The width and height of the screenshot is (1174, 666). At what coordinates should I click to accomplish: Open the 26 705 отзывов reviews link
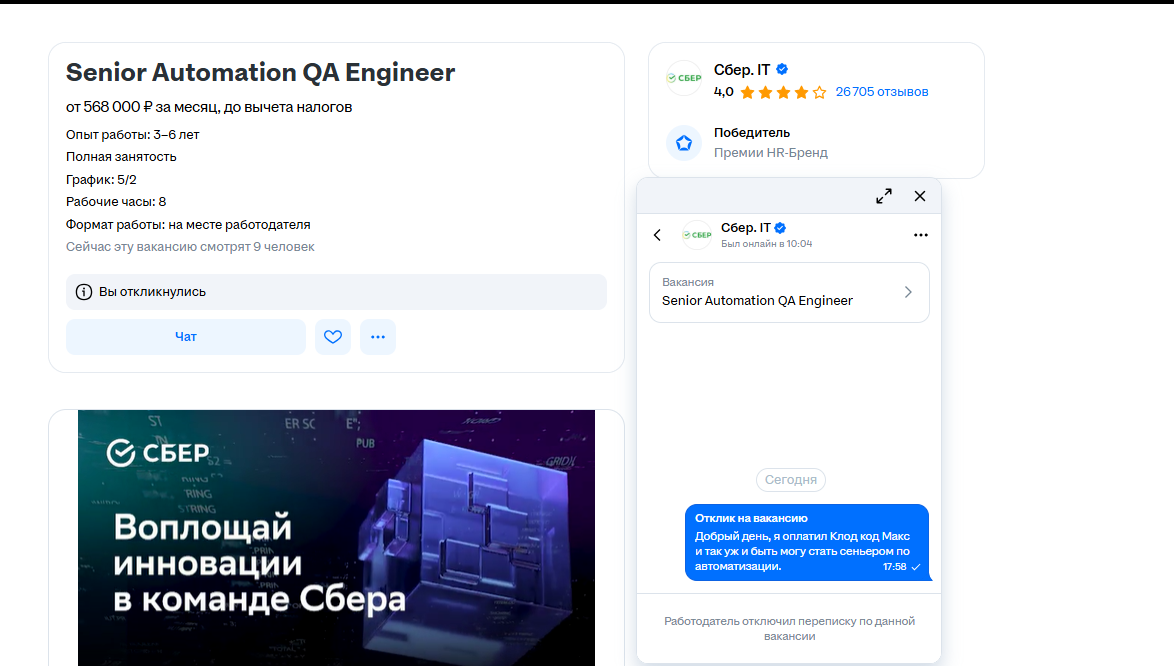pyautogui.click(x=881, y=91)
